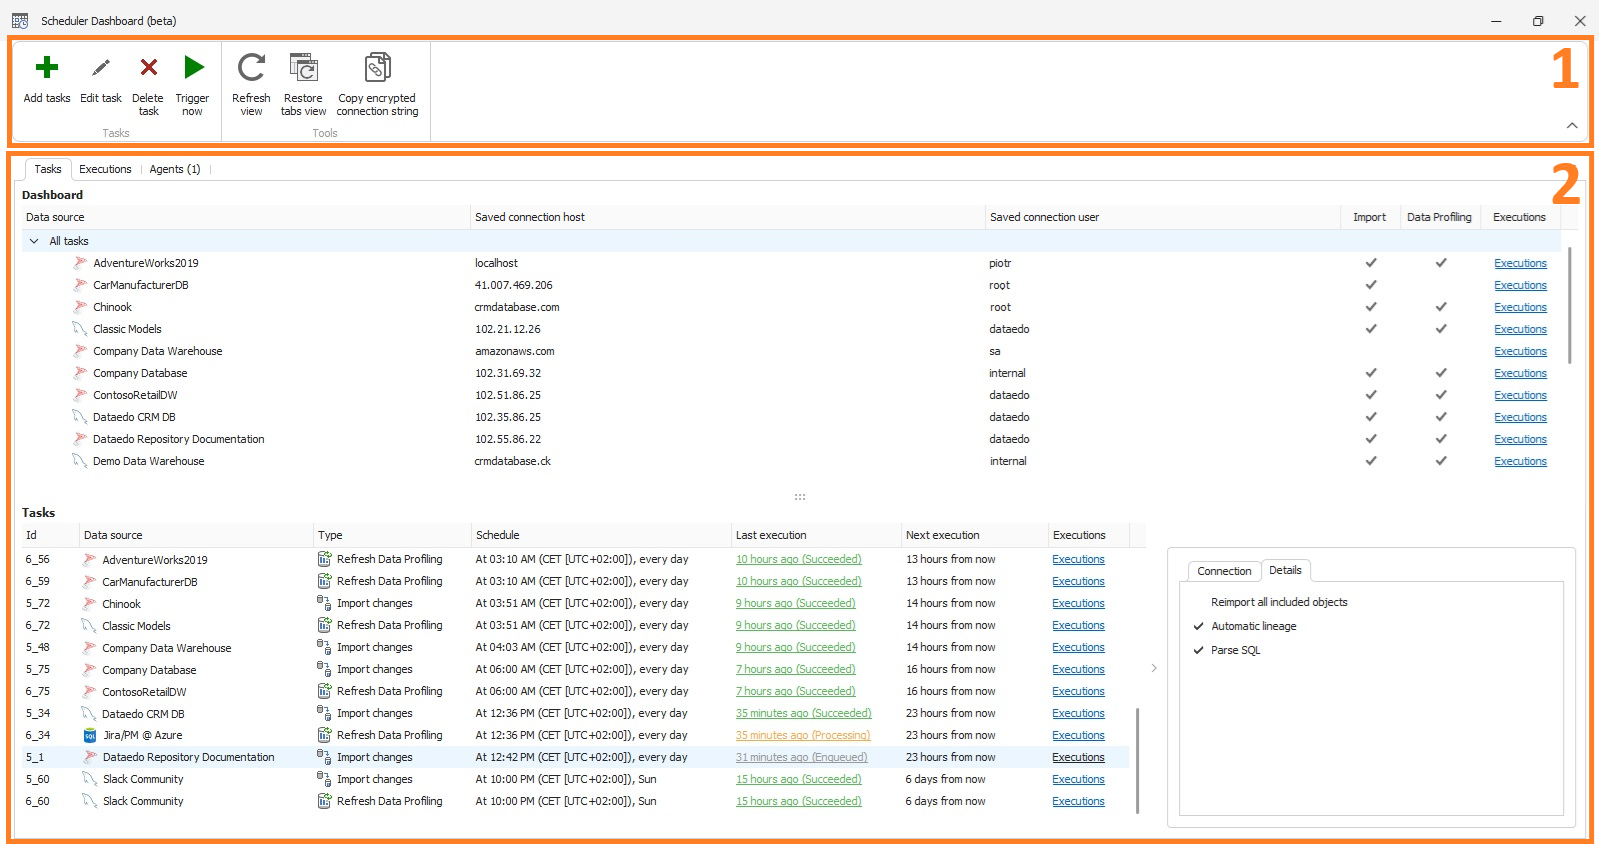Image resolution: width=1599 pixels, height=851 pixels.
Task: Click Data Profiling checkmark for Chinook
Action: (1441, 307)
